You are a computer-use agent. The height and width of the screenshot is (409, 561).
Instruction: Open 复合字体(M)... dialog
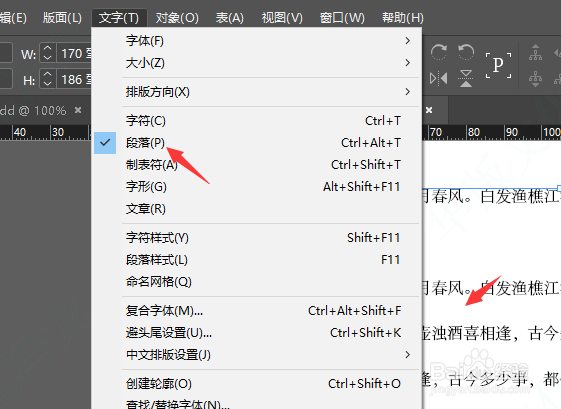point(257,311)
